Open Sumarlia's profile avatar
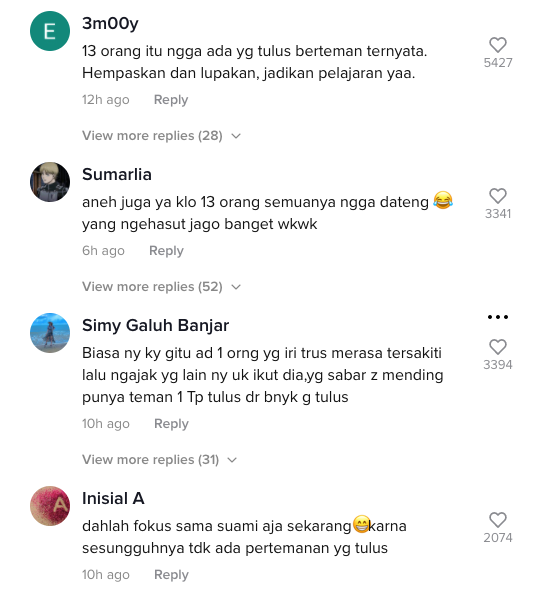540x592 pixels. 50,182
